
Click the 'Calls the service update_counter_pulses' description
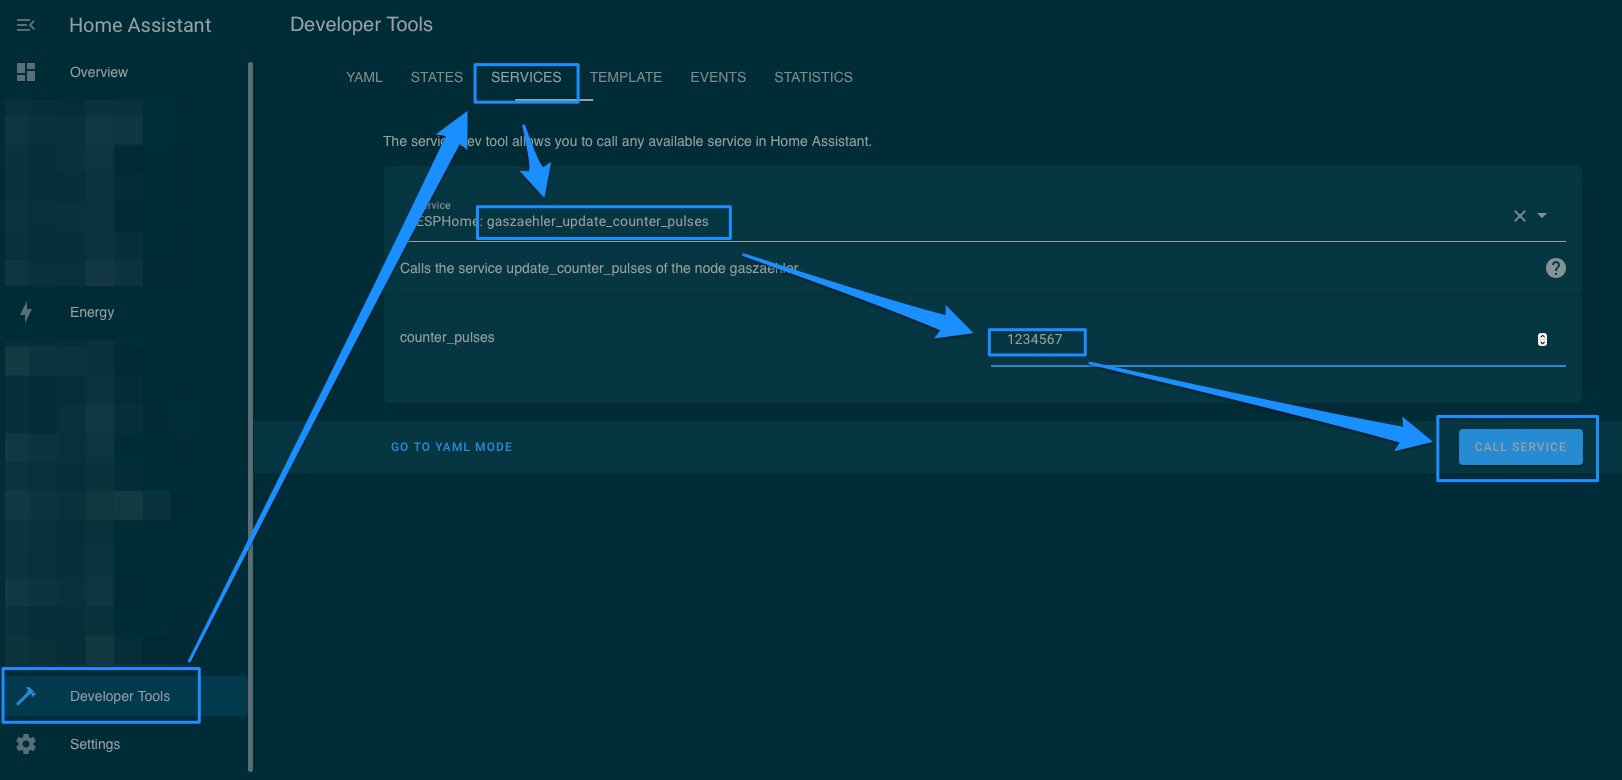(x=599, y=268)
